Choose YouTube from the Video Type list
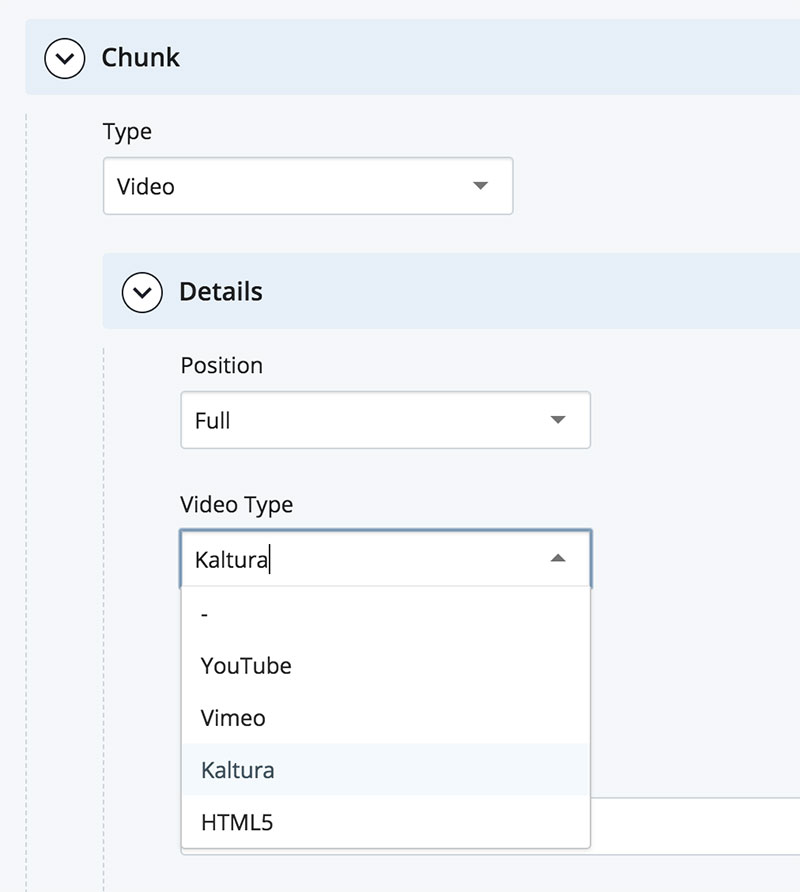The image size is (800, 892). point(385,666)
